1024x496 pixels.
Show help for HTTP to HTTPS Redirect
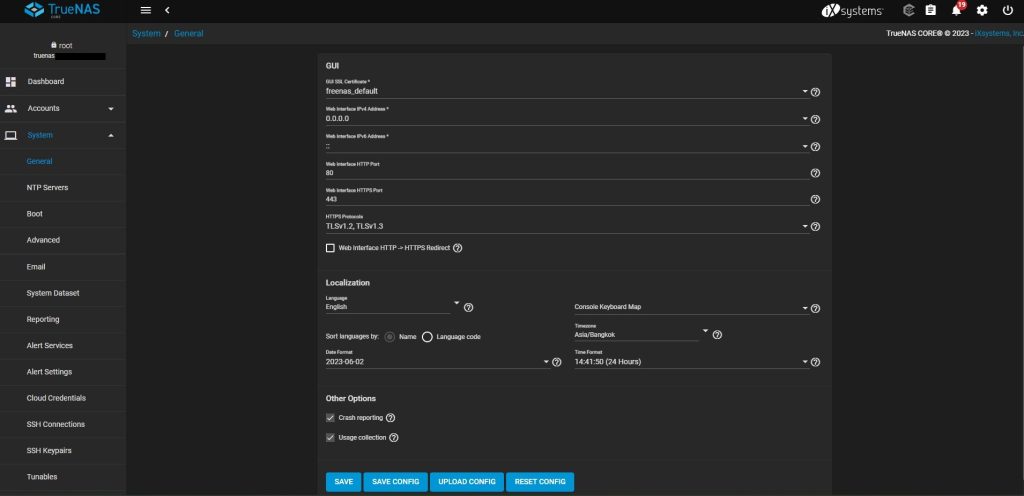pyautogui.click(x=458, y=248)
